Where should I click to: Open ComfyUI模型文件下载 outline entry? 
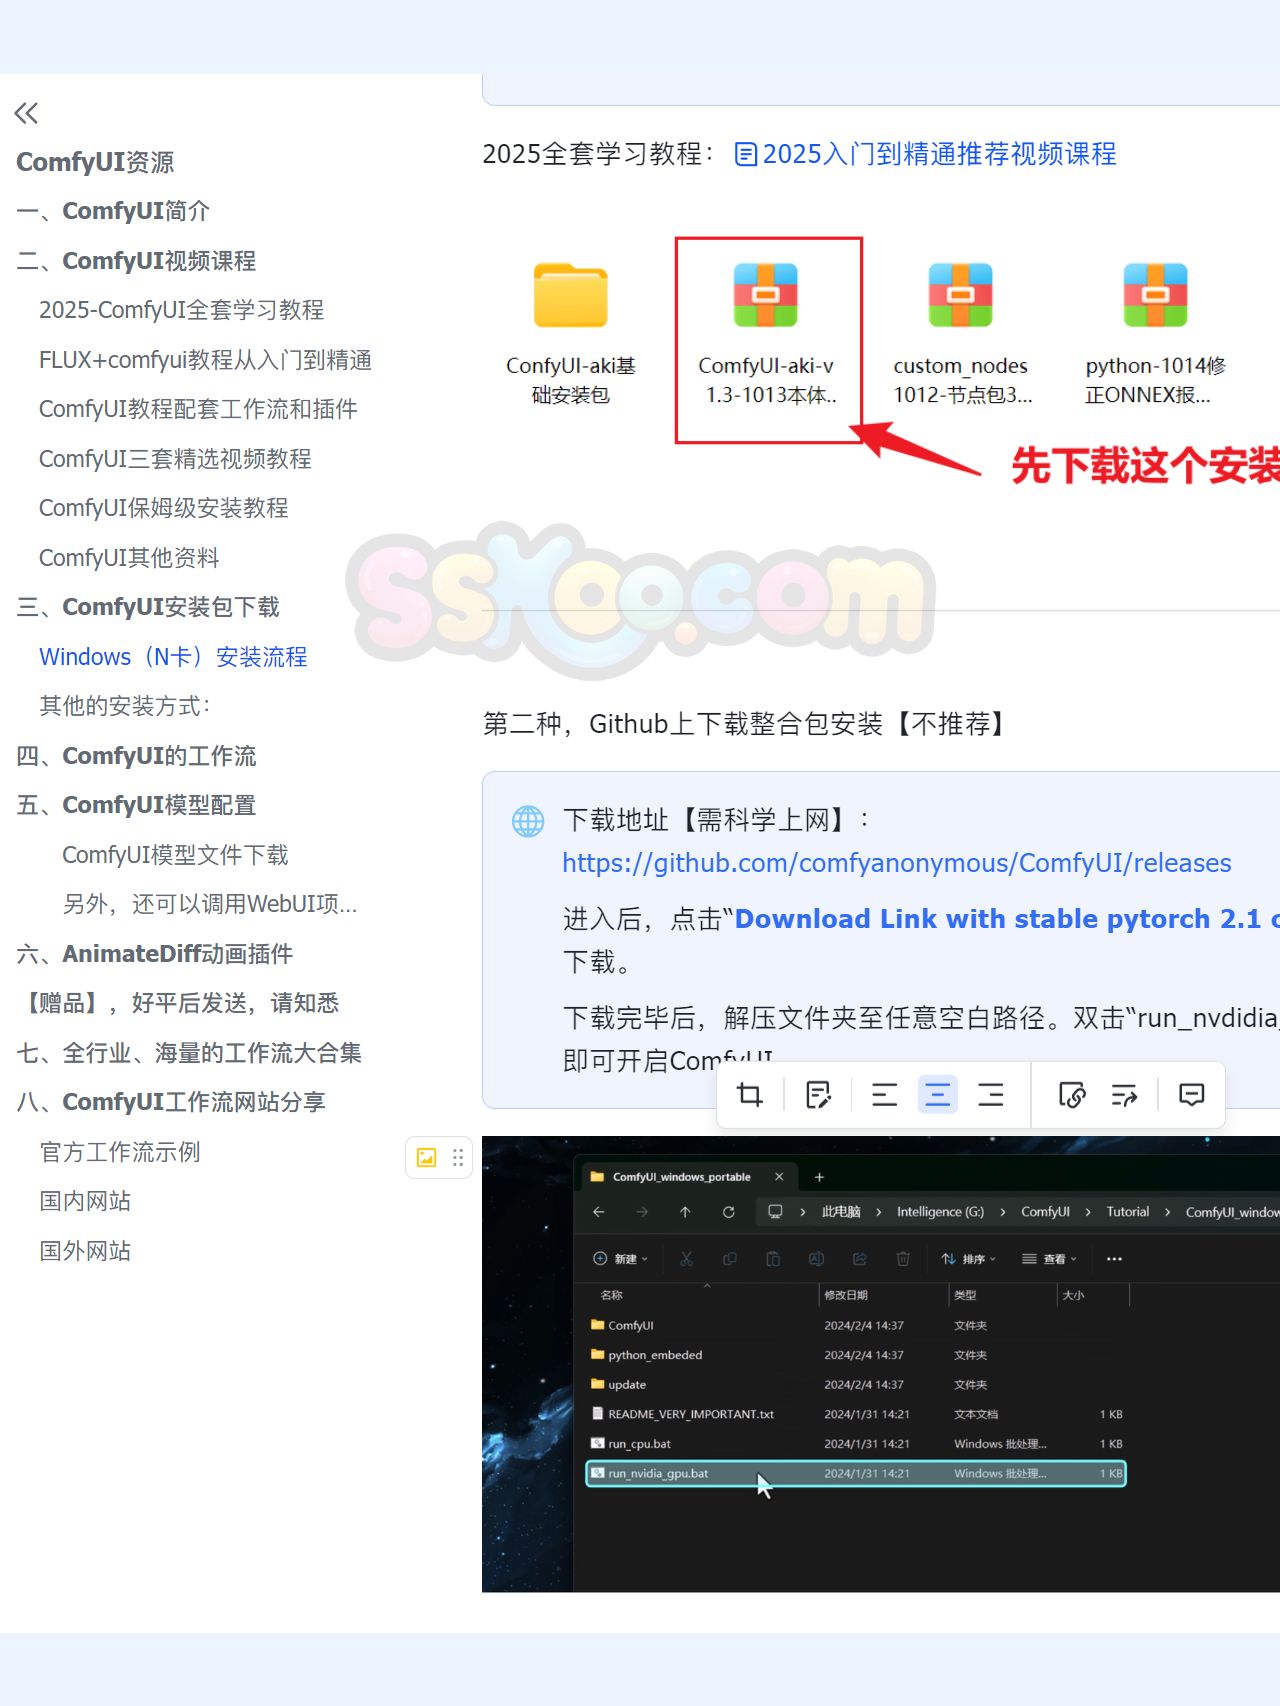(x=175, y=855)
